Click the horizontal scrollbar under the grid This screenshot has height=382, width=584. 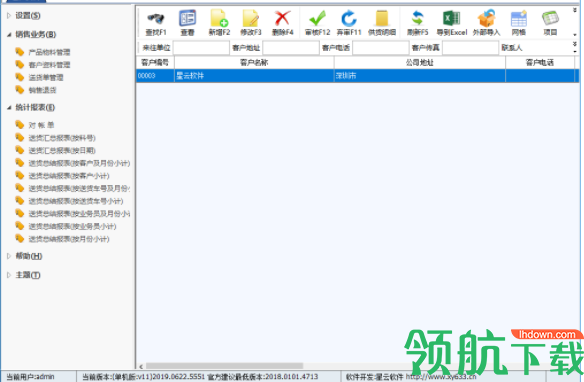[224, 366]
